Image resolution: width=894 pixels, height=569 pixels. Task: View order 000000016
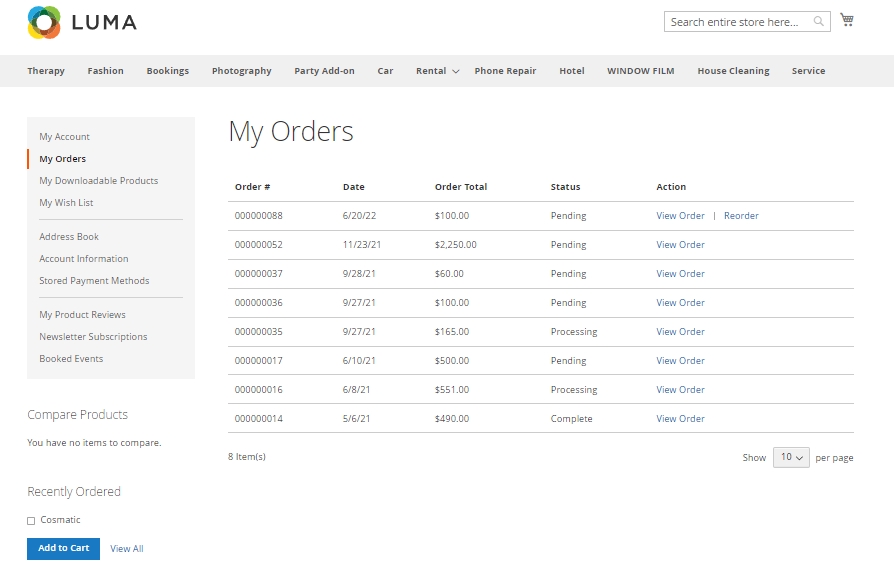tap(680, 391)
